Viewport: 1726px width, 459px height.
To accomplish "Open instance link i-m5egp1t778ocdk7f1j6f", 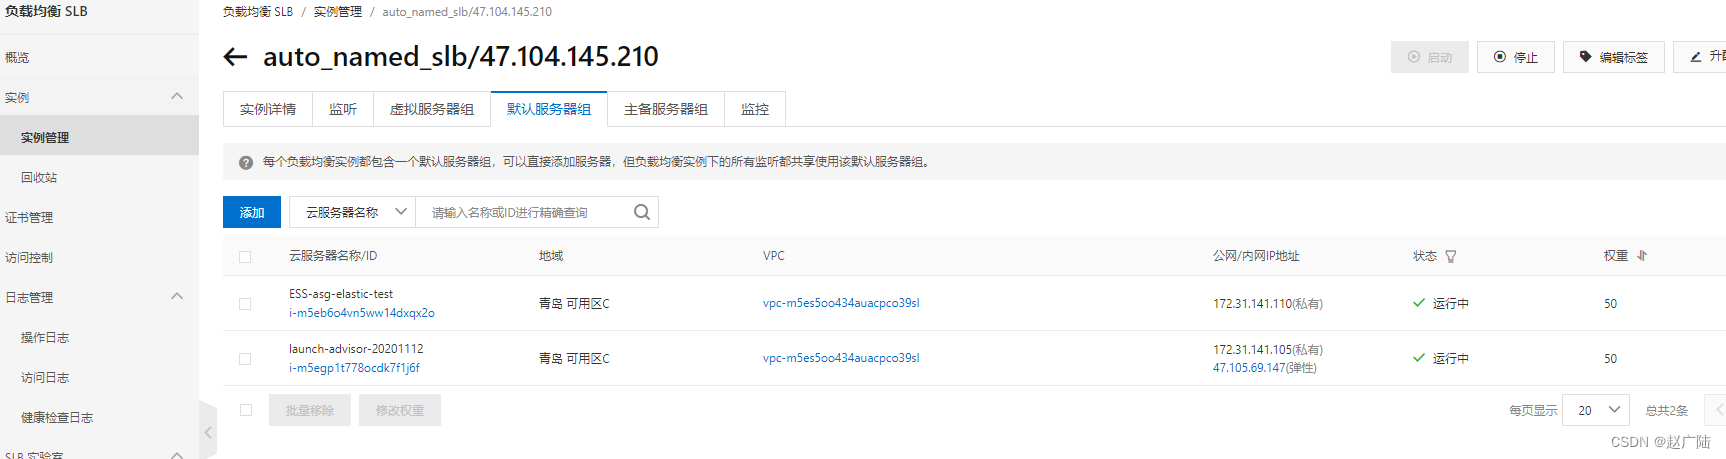I will pos(354,368).
